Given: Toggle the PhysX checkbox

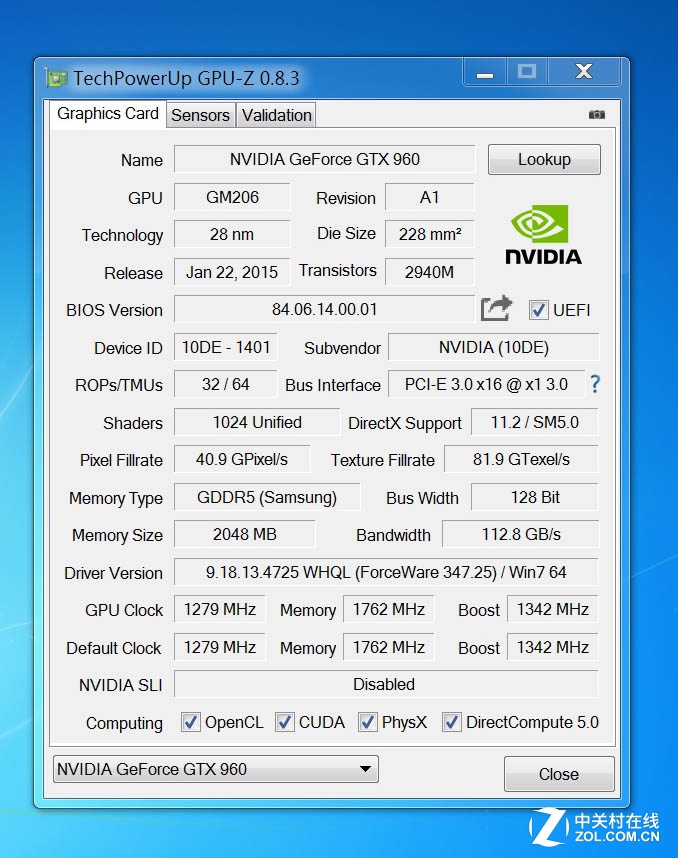Looking at the screenshot, I should (x=368, y=722).
